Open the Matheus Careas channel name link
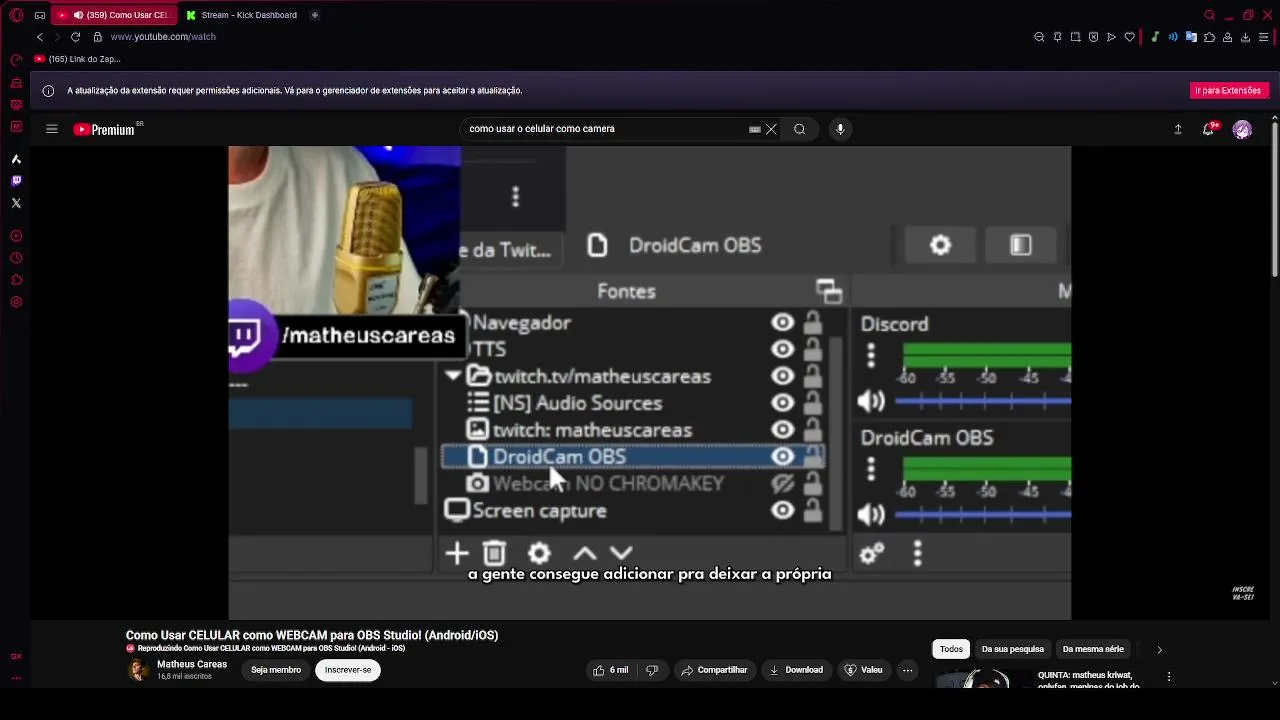This screenshot has width=1280, height=720. [192, 664]
